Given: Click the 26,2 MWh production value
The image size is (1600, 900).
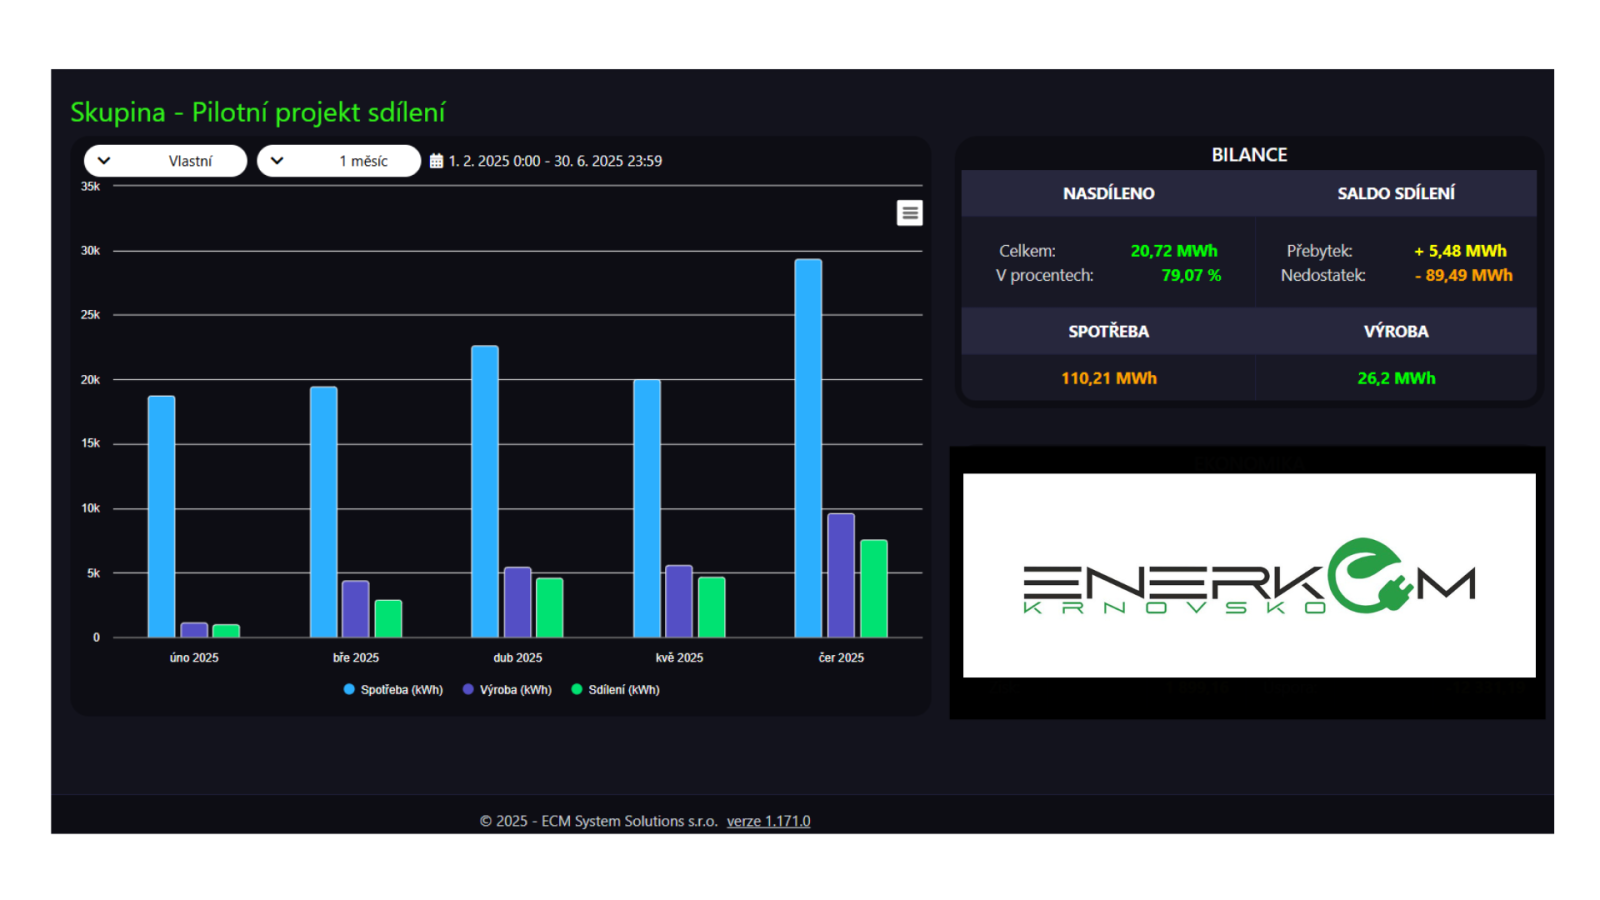Looking at the screenshot, I should click(1395, 378).
